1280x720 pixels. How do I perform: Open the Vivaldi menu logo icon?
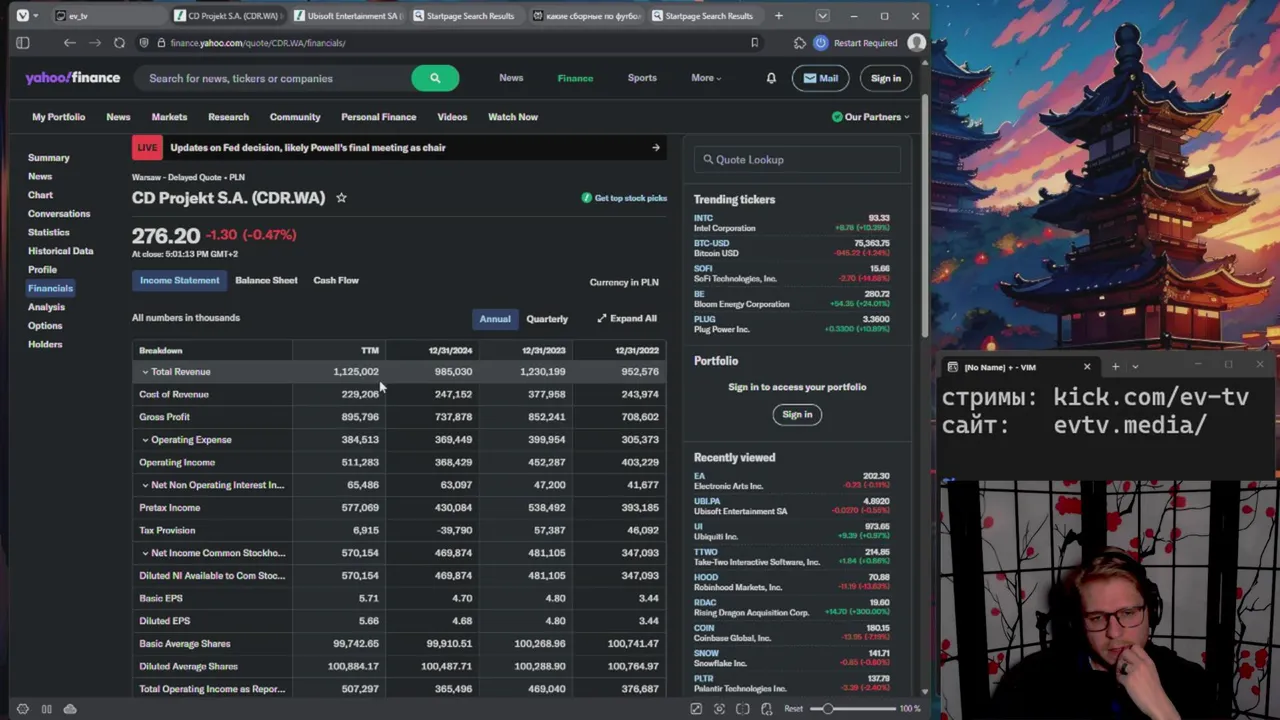pos(22,16)
